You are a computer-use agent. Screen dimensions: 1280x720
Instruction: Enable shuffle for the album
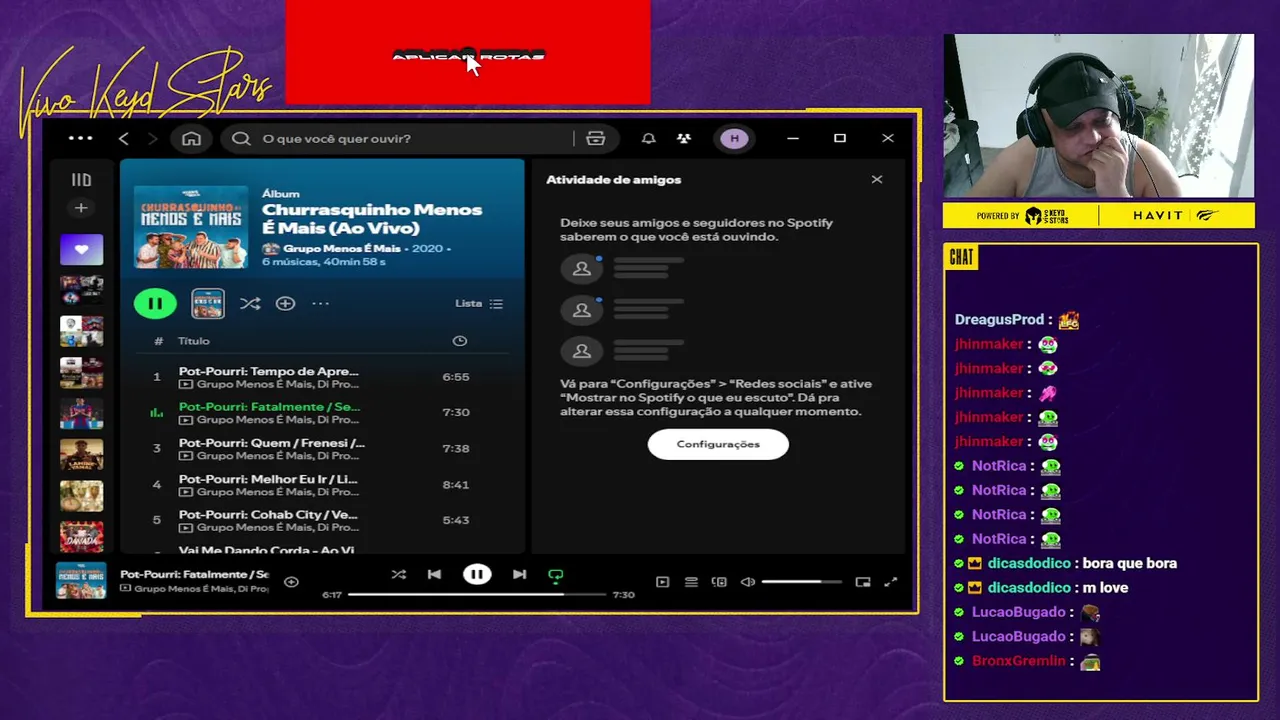click(250, 303)
